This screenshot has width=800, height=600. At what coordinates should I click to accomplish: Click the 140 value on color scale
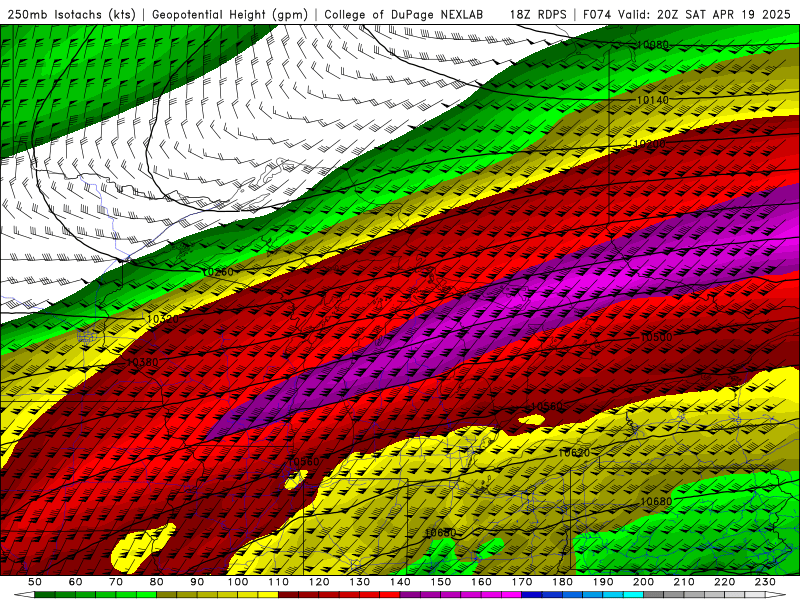coord(400,582)
